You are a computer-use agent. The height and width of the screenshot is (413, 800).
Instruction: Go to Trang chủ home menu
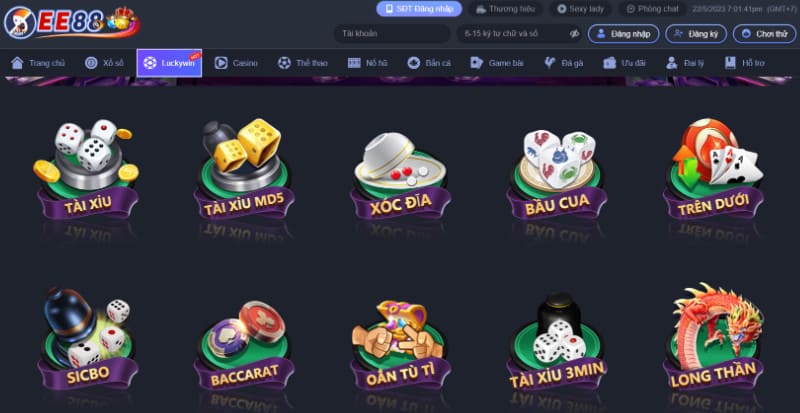pyautogui.click(x=38, y=63)
